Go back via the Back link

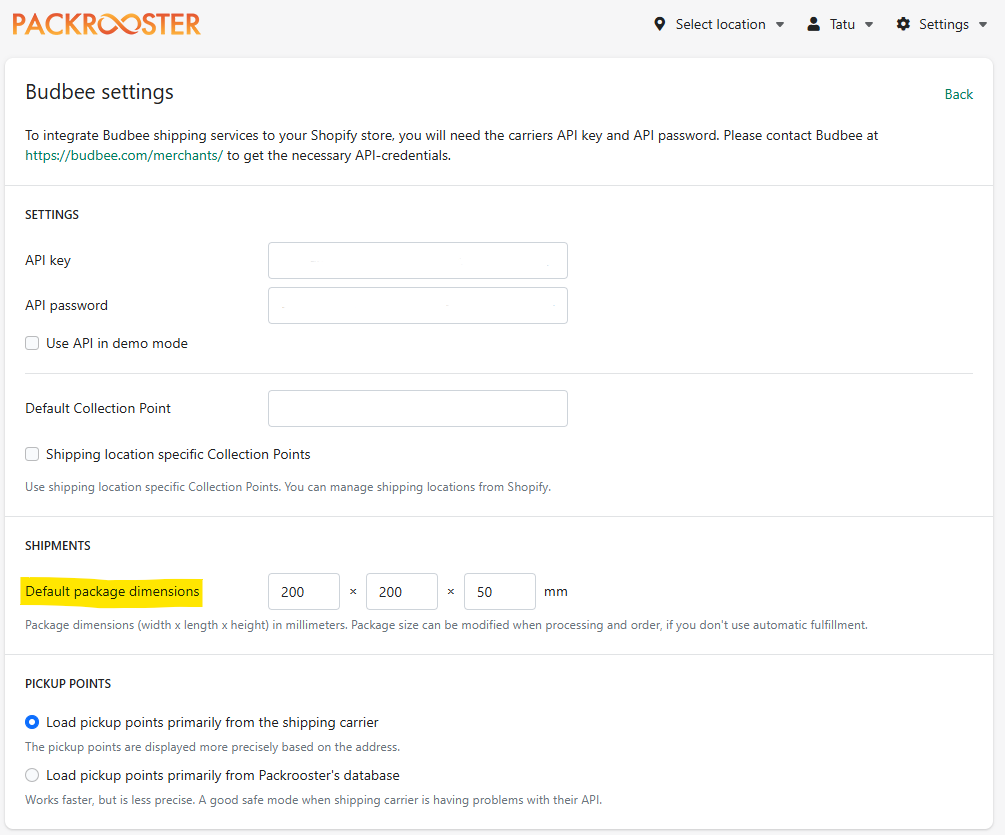click(x=958, y=94)
